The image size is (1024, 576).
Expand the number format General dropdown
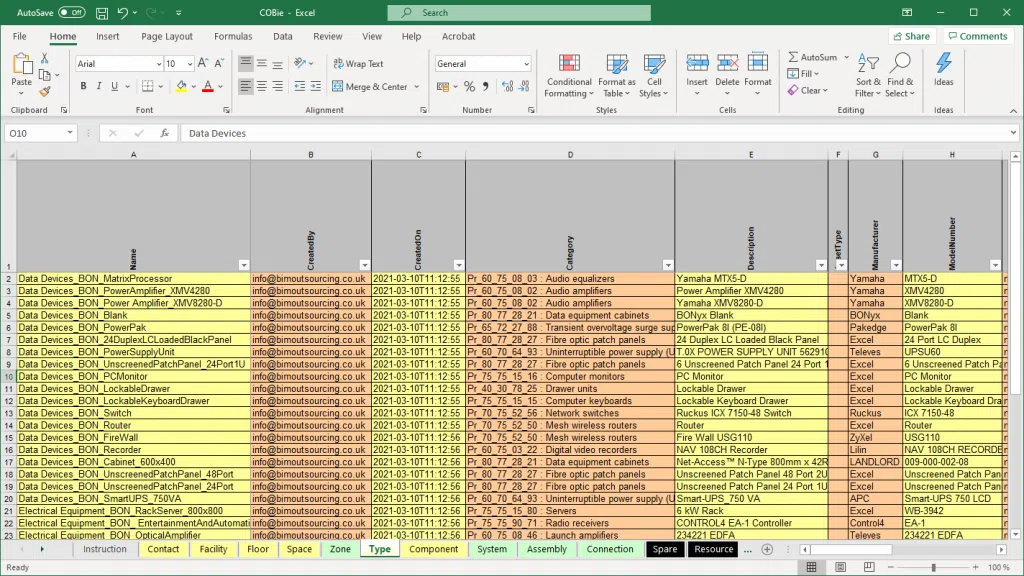pos(526,64)
